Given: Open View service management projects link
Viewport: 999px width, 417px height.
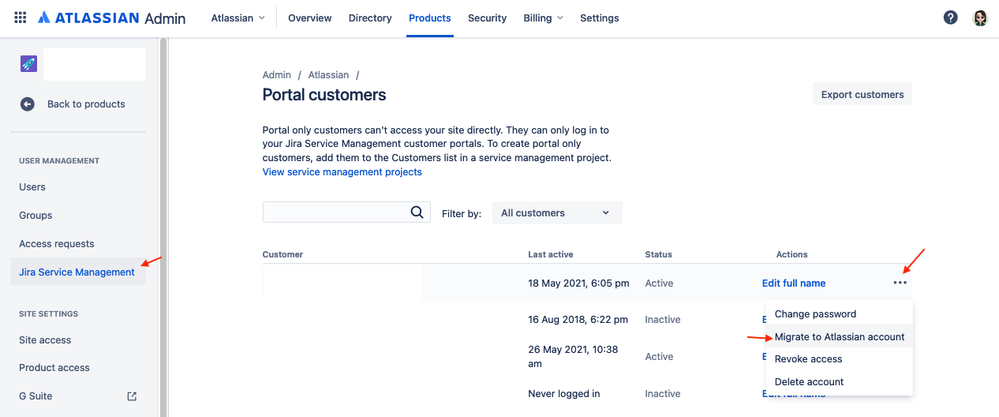Looking at the screenshot, I should (342, 172).
